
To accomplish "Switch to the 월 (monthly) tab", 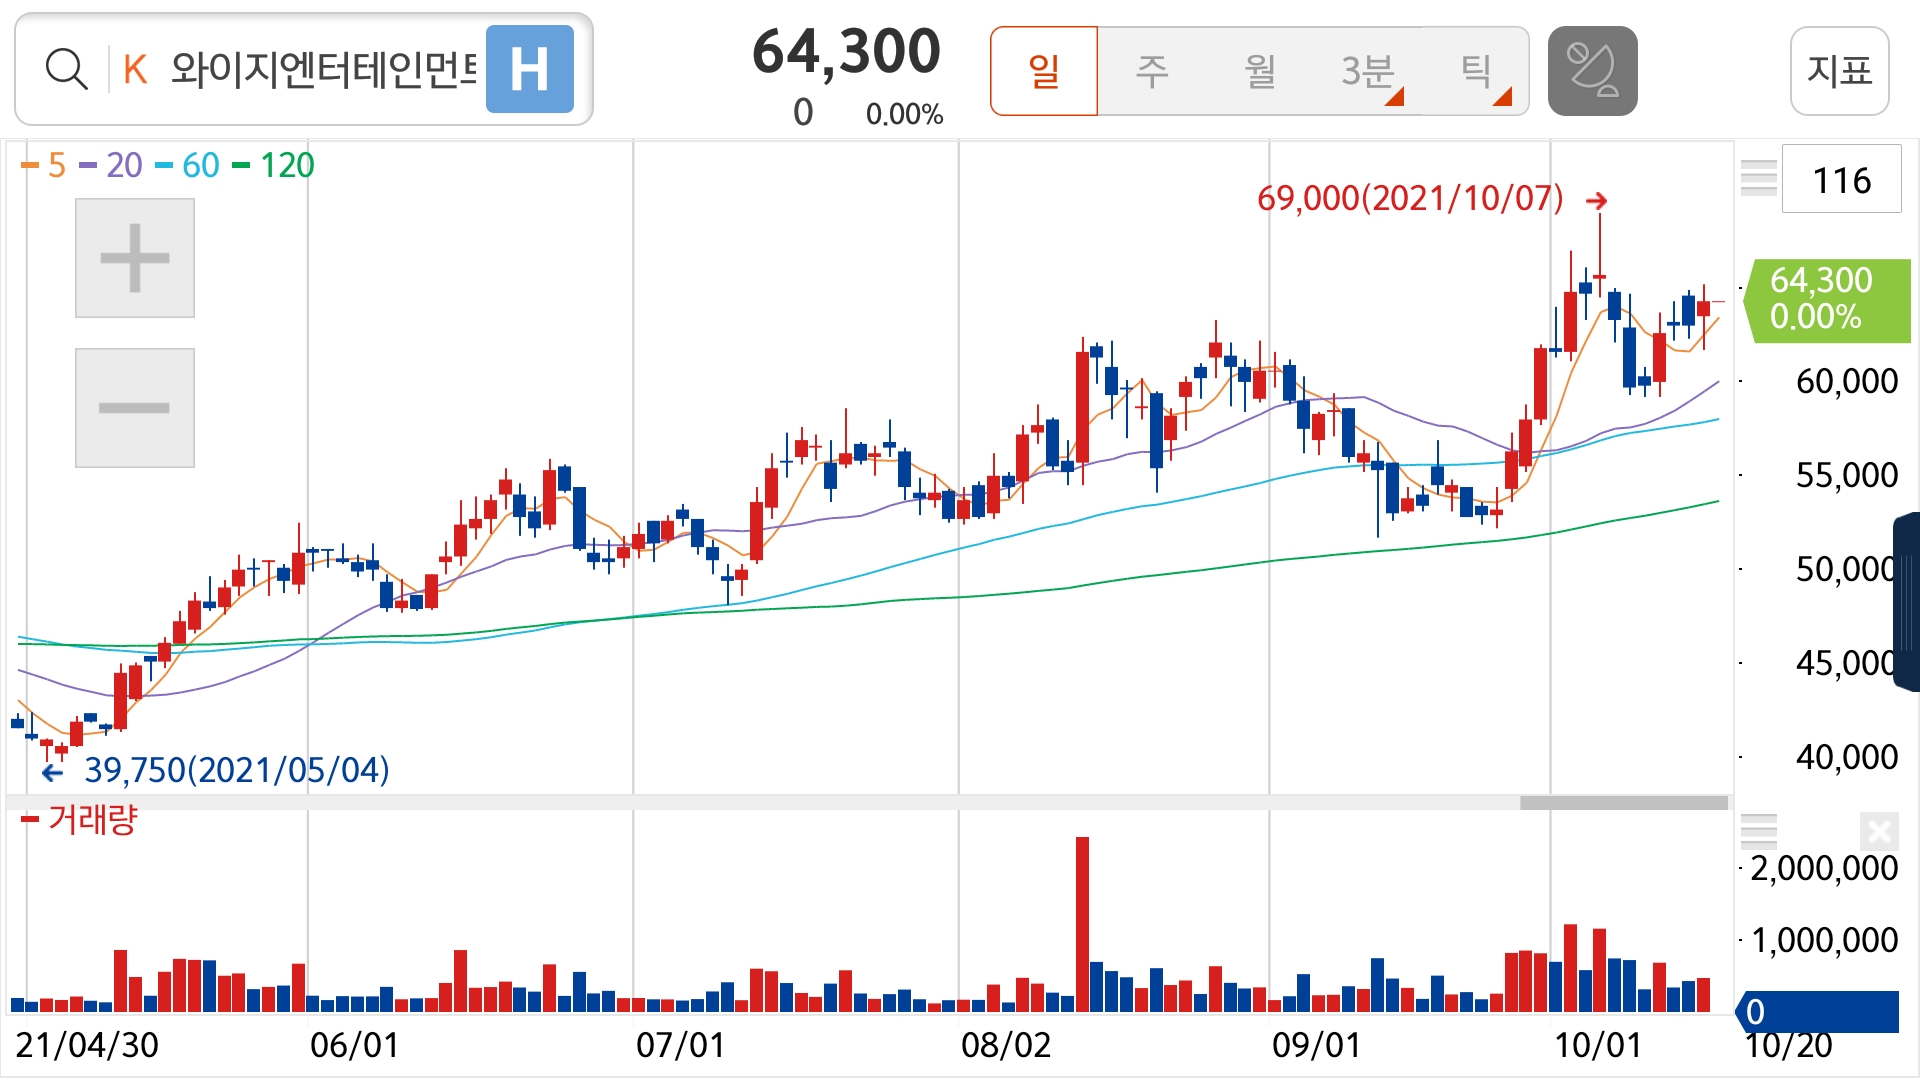I will coord(1260,71).
